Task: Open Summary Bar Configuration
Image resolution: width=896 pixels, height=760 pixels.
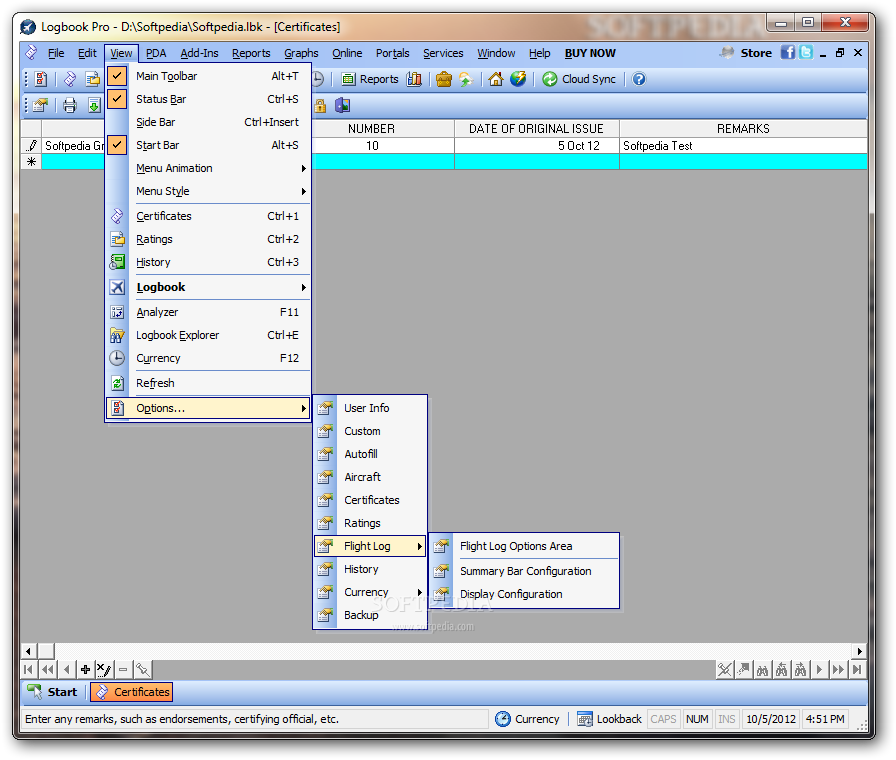Action: [524, 571]
